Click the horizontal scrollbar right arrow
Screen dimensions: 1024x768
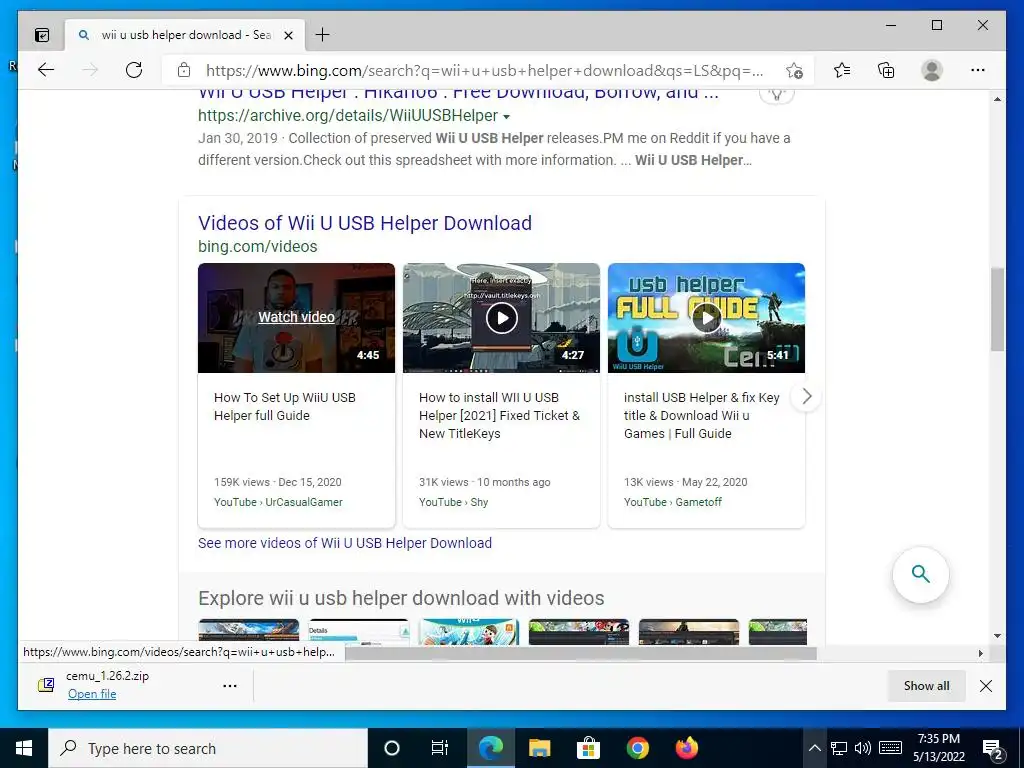pyautogui.click(x=980, y=653)
